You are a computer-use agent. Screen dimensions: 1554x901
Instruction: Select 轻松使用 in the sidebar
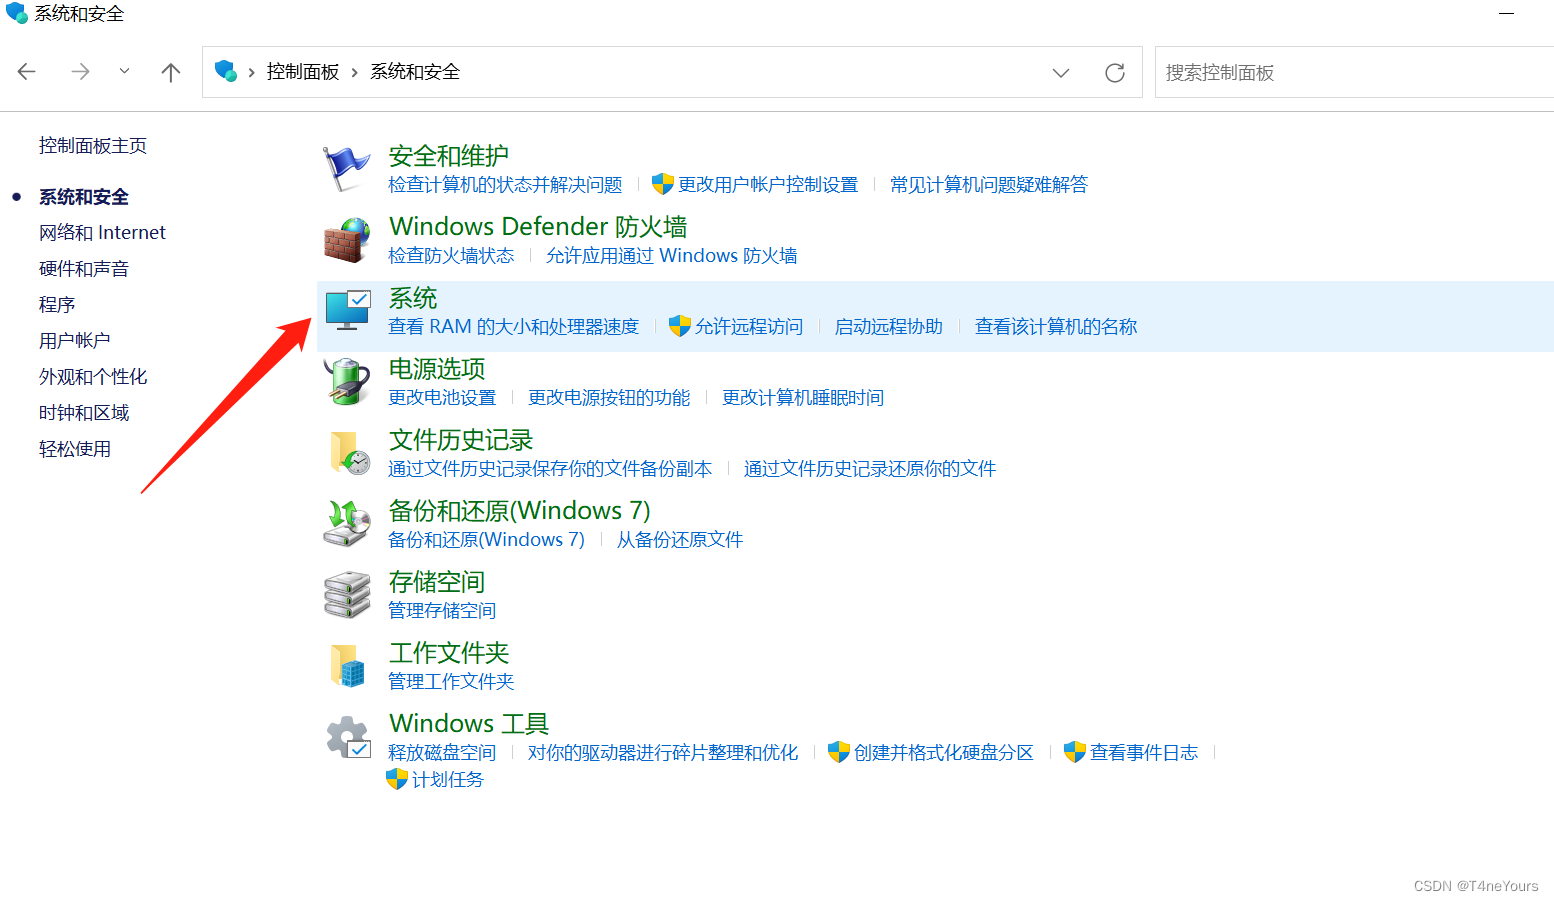[x=75, y=449]
